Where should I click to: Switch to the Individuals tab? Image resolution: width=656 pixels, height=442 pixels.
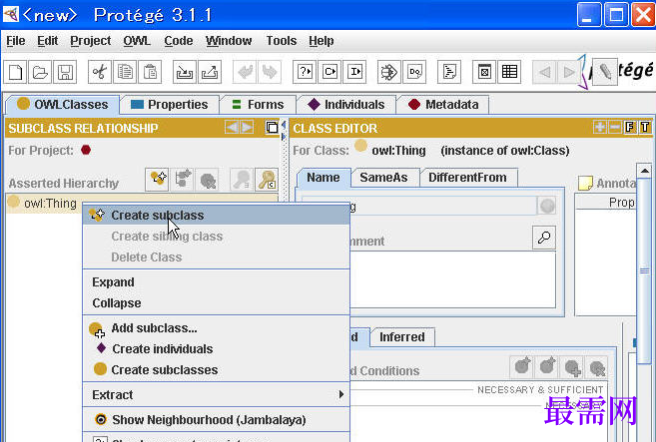[346, 105]
